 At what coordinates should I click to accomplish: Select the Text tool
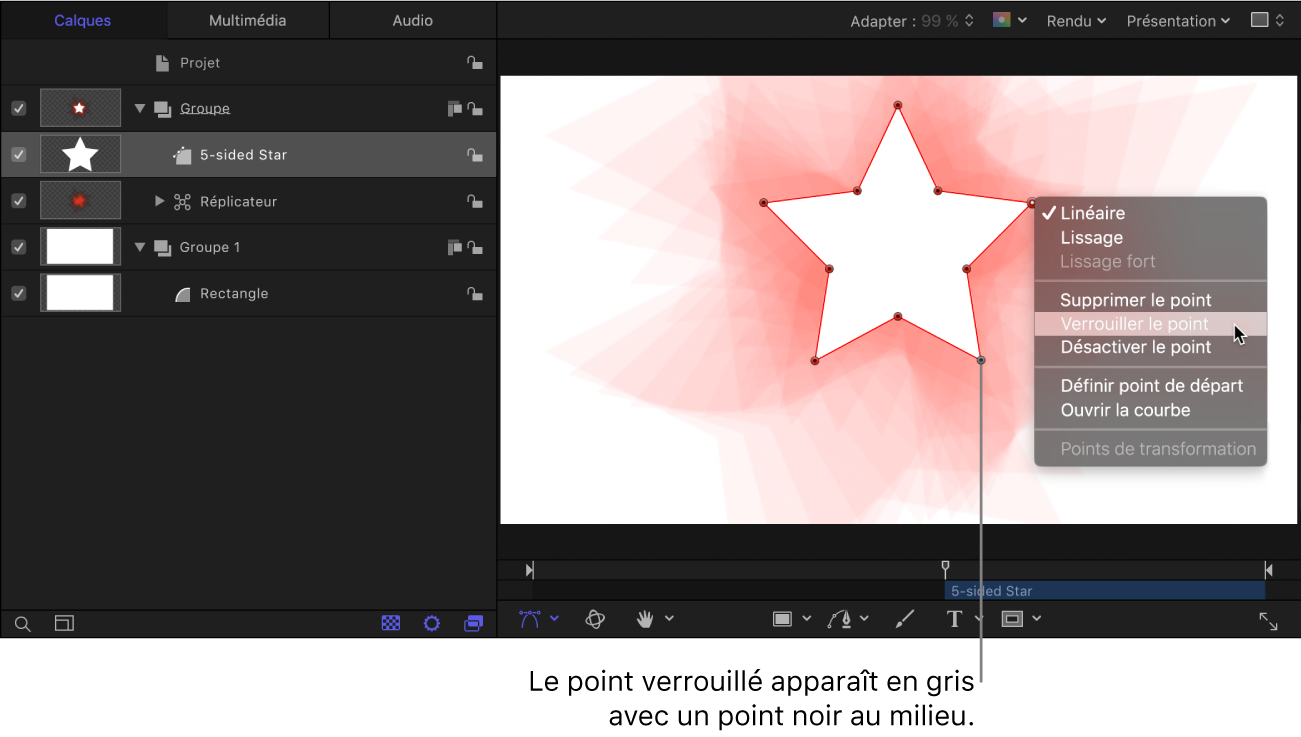[x=953, y=619]
